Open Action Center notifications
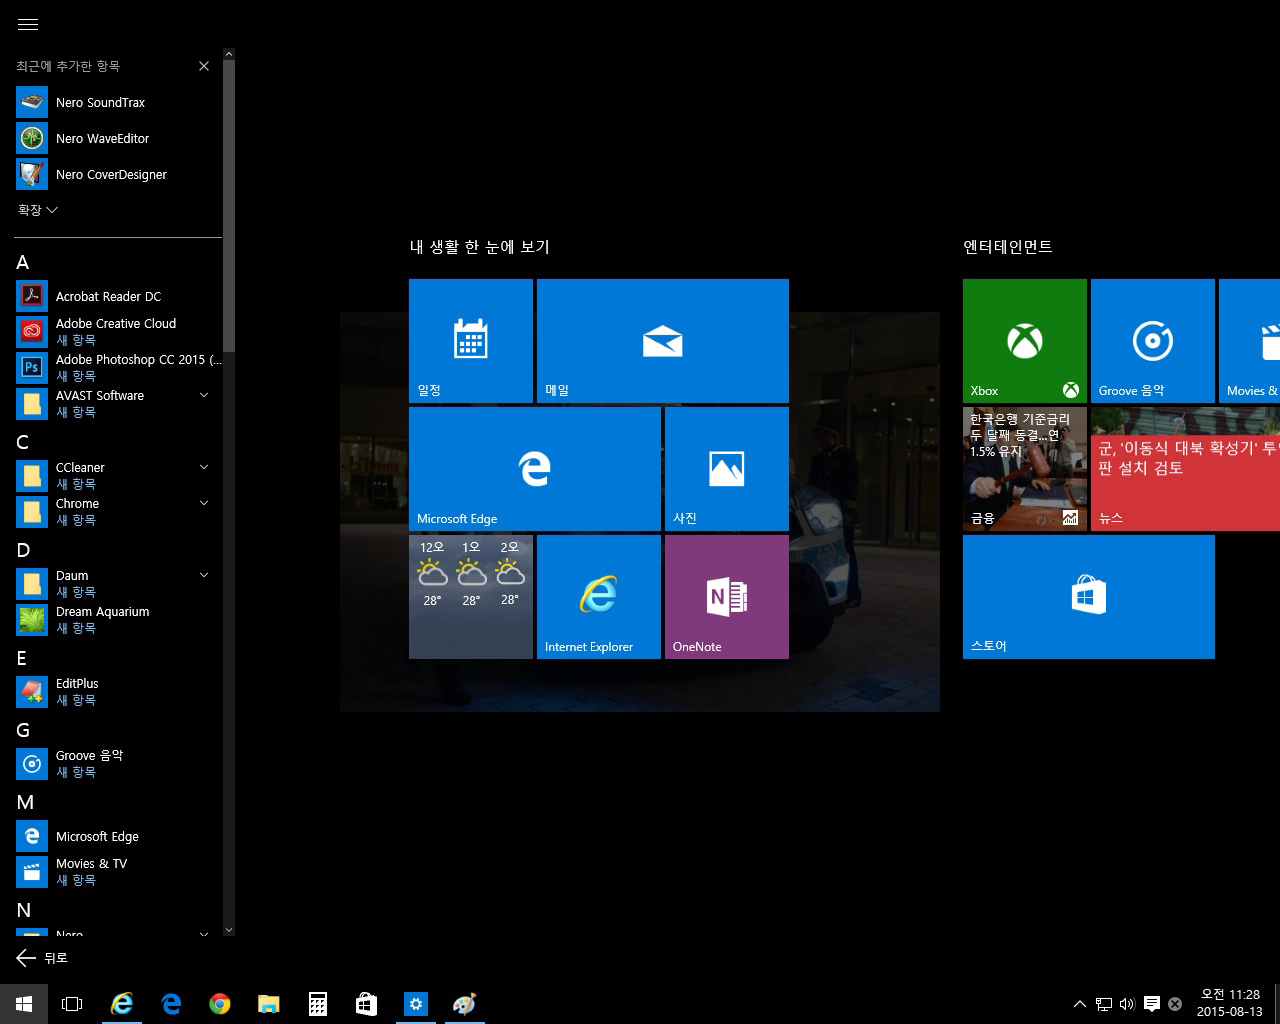This screenshot has height=1024, width=1280. click(x=1151, y=1004)
